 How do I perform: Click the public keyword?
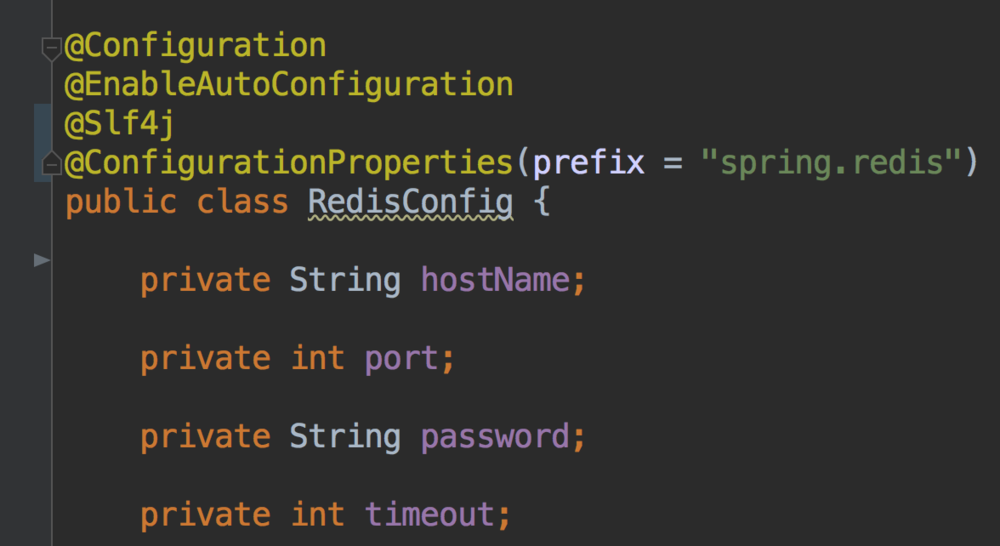tap(120, 202)
